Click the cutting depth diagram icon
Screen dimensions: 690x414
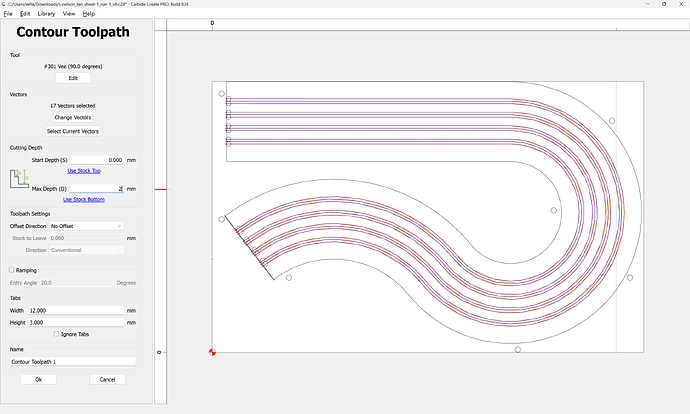[20, 180]
